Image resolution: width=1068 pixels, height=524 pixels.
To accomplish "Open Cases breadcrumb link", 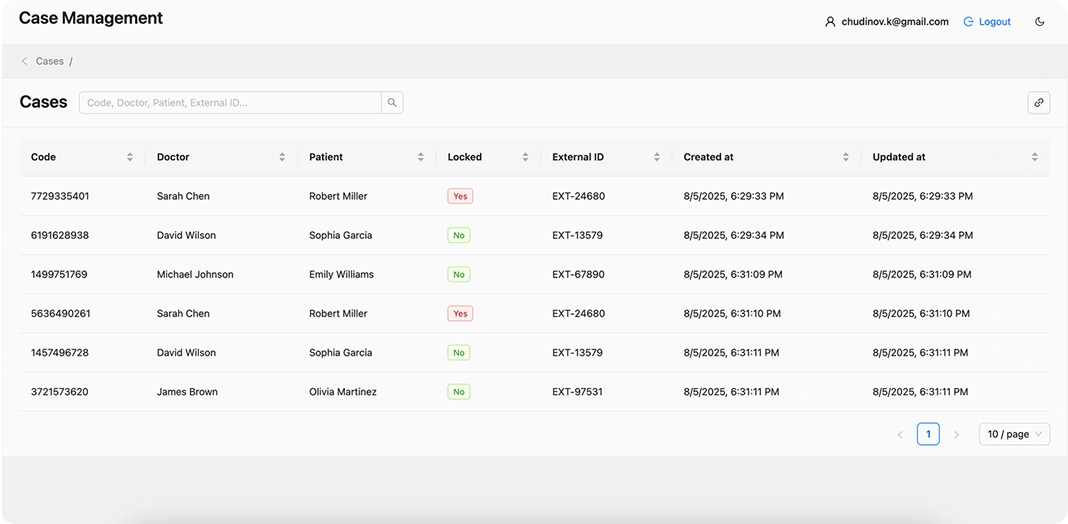I will point(49,61).
